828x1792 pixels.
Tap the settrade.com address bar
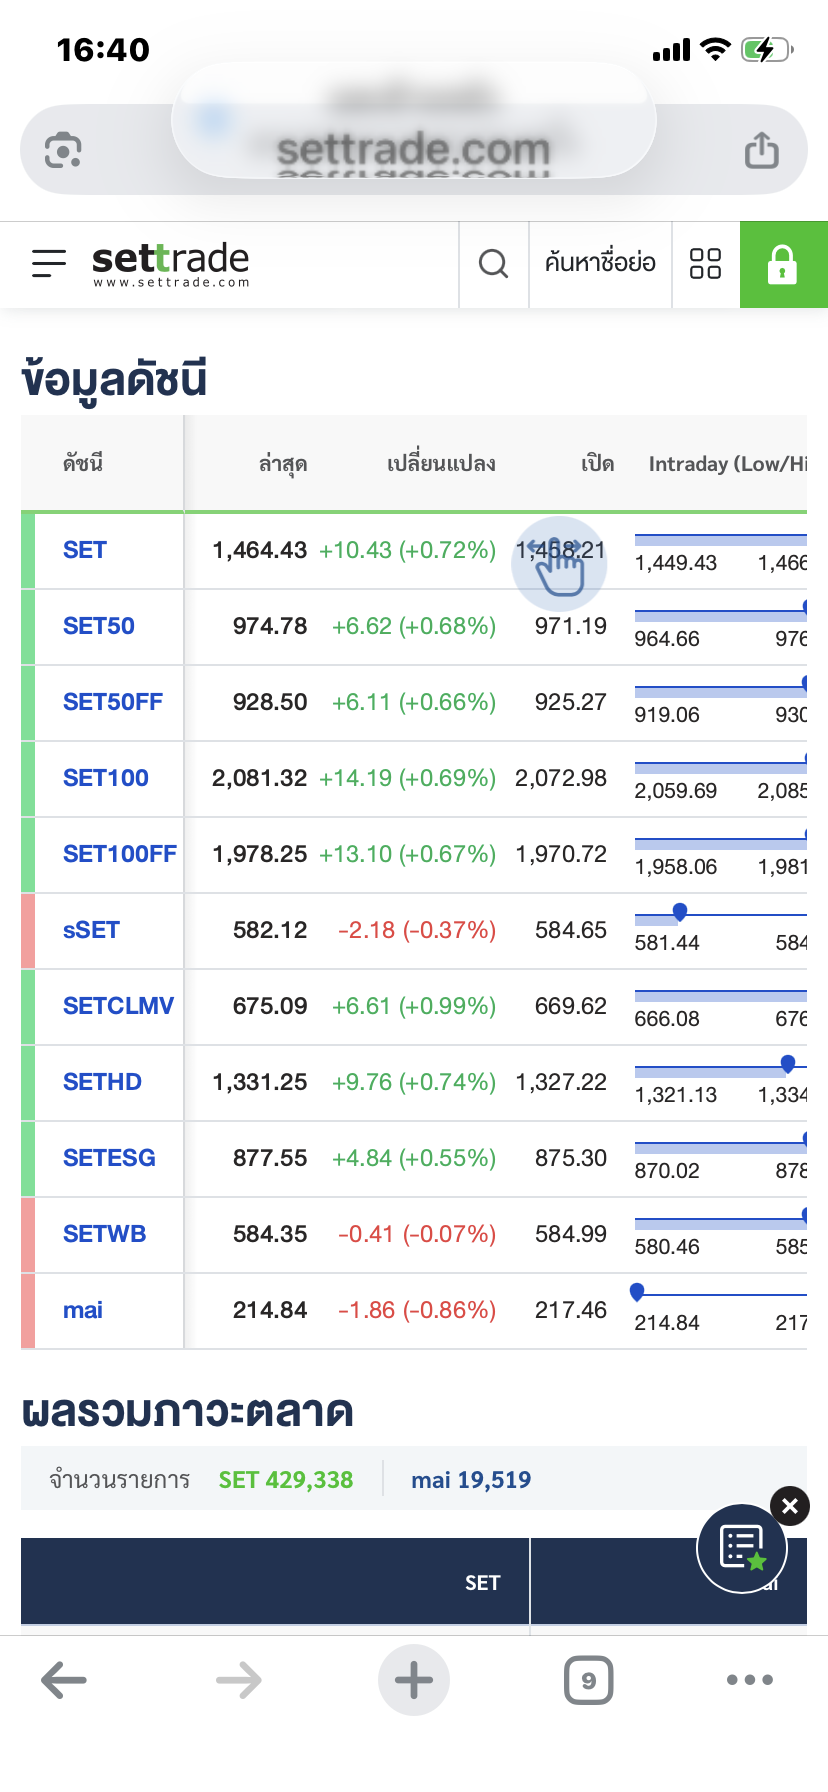413,150
